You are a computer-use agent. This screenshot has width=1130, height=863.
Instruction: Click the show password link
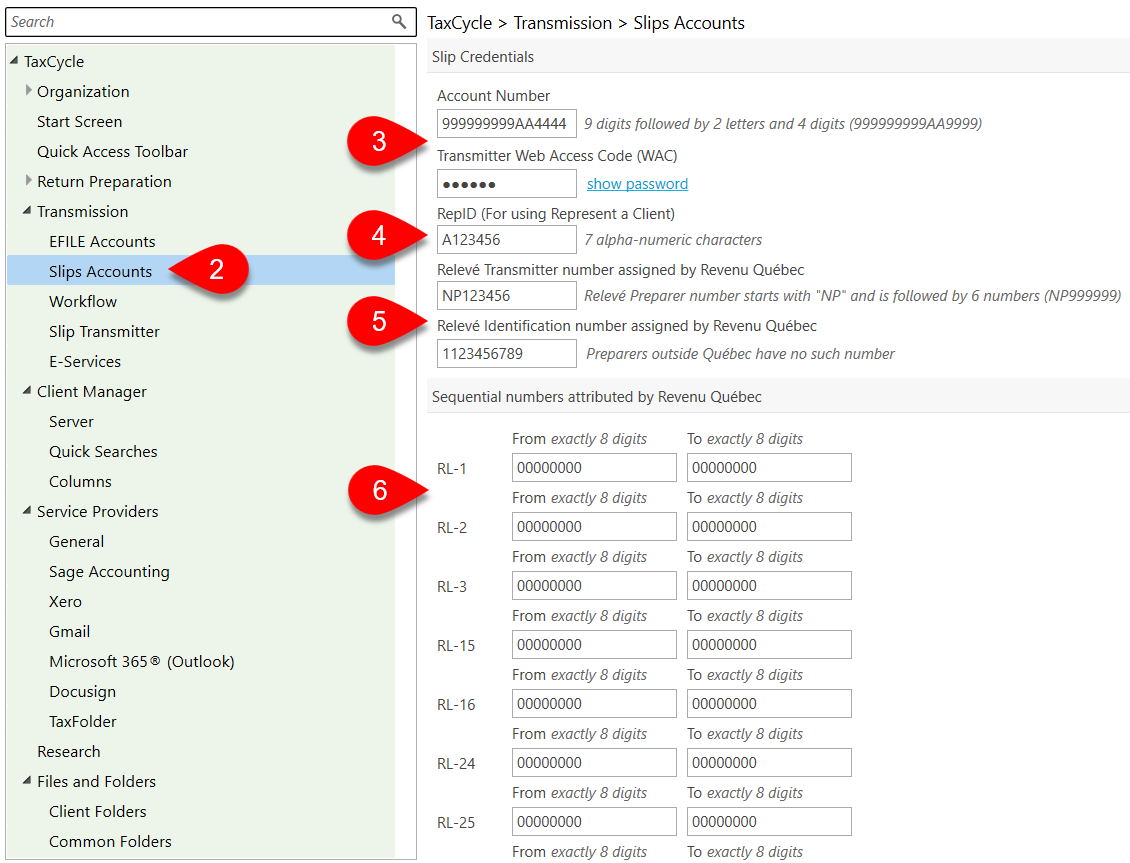click(x=637, y=184)
